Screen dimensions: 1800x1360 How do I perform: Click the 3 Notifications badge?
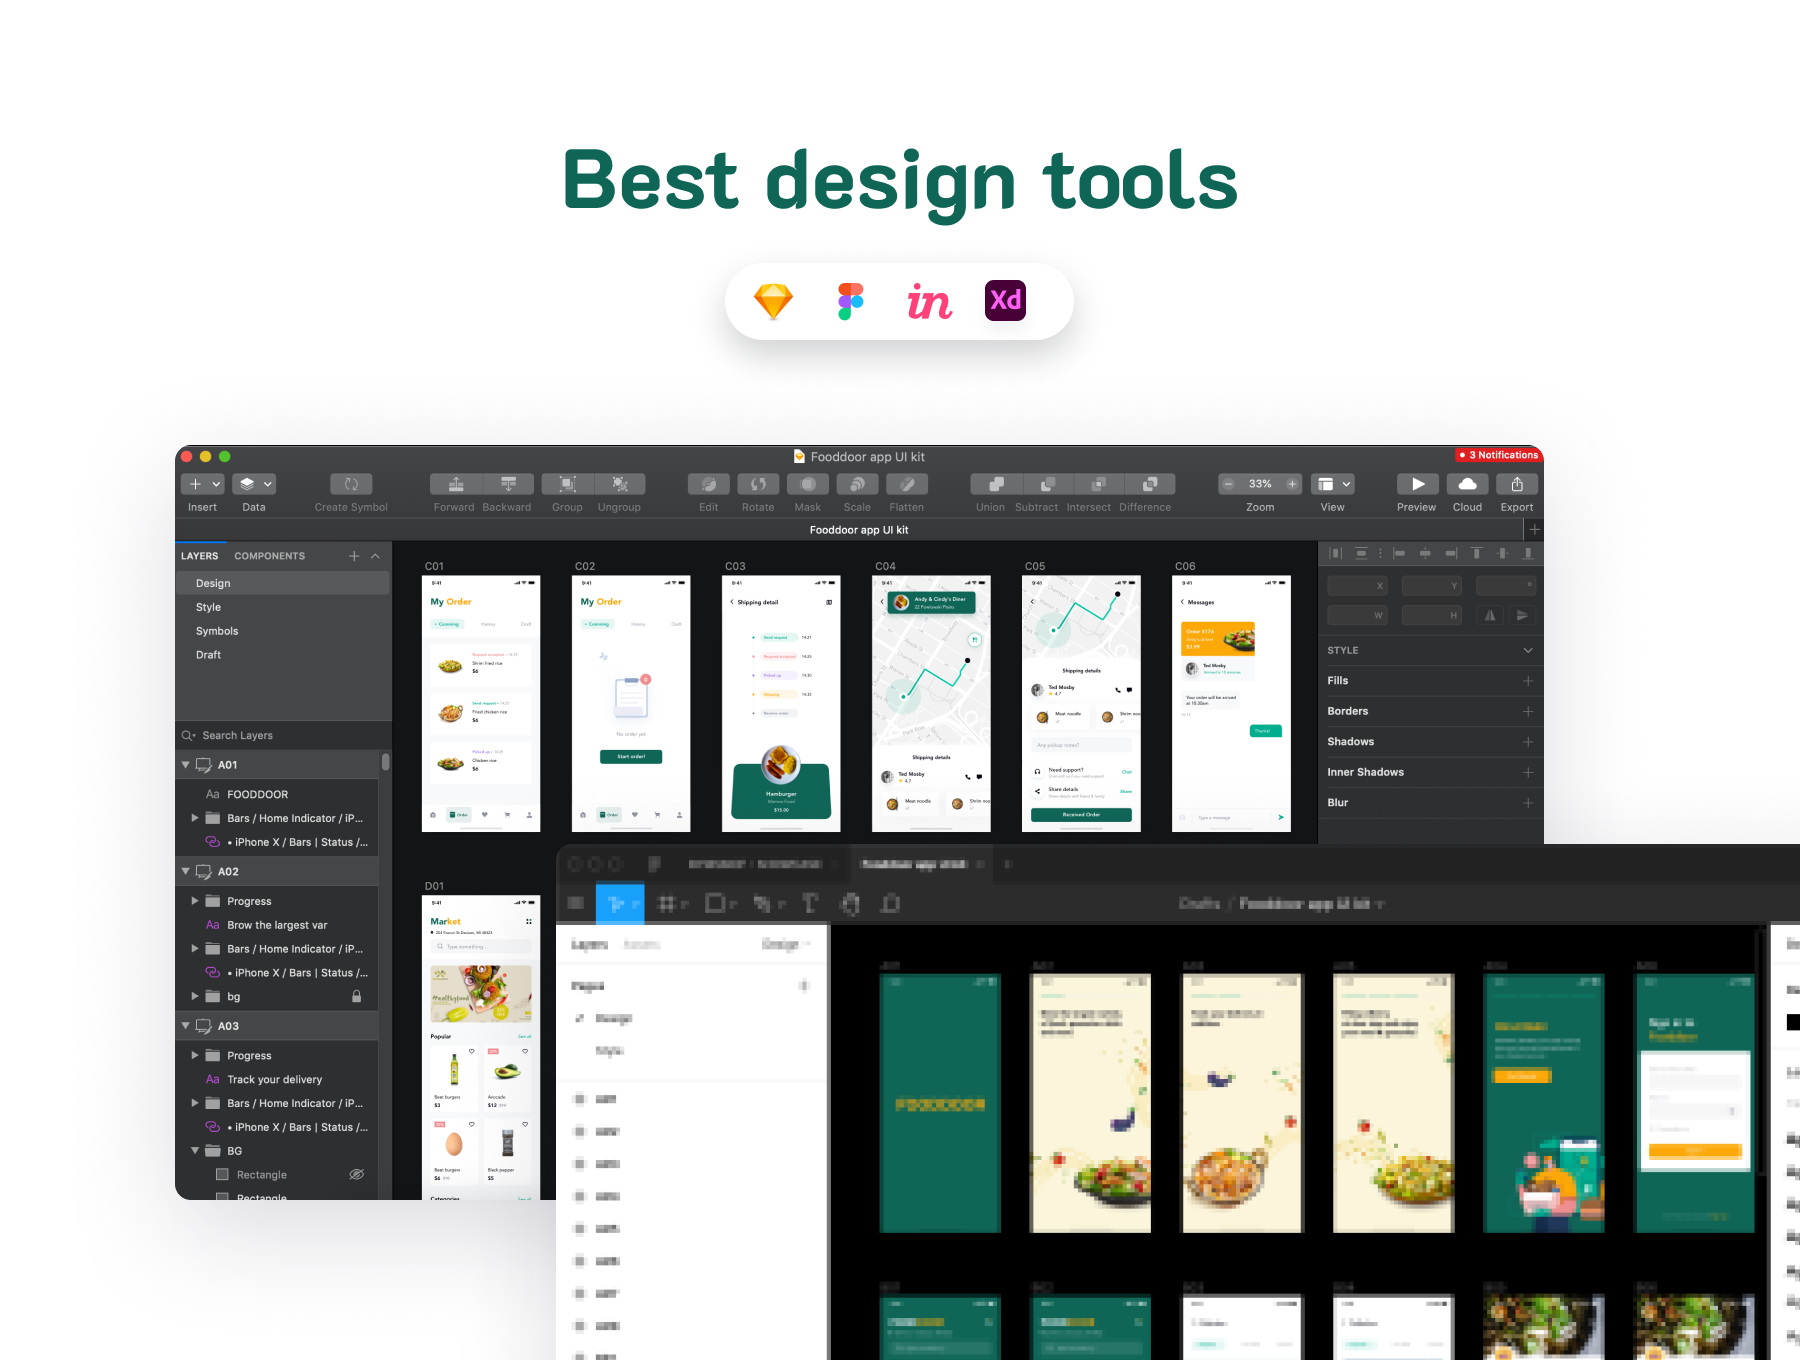pyautogui.click(x=1498, y=455)
